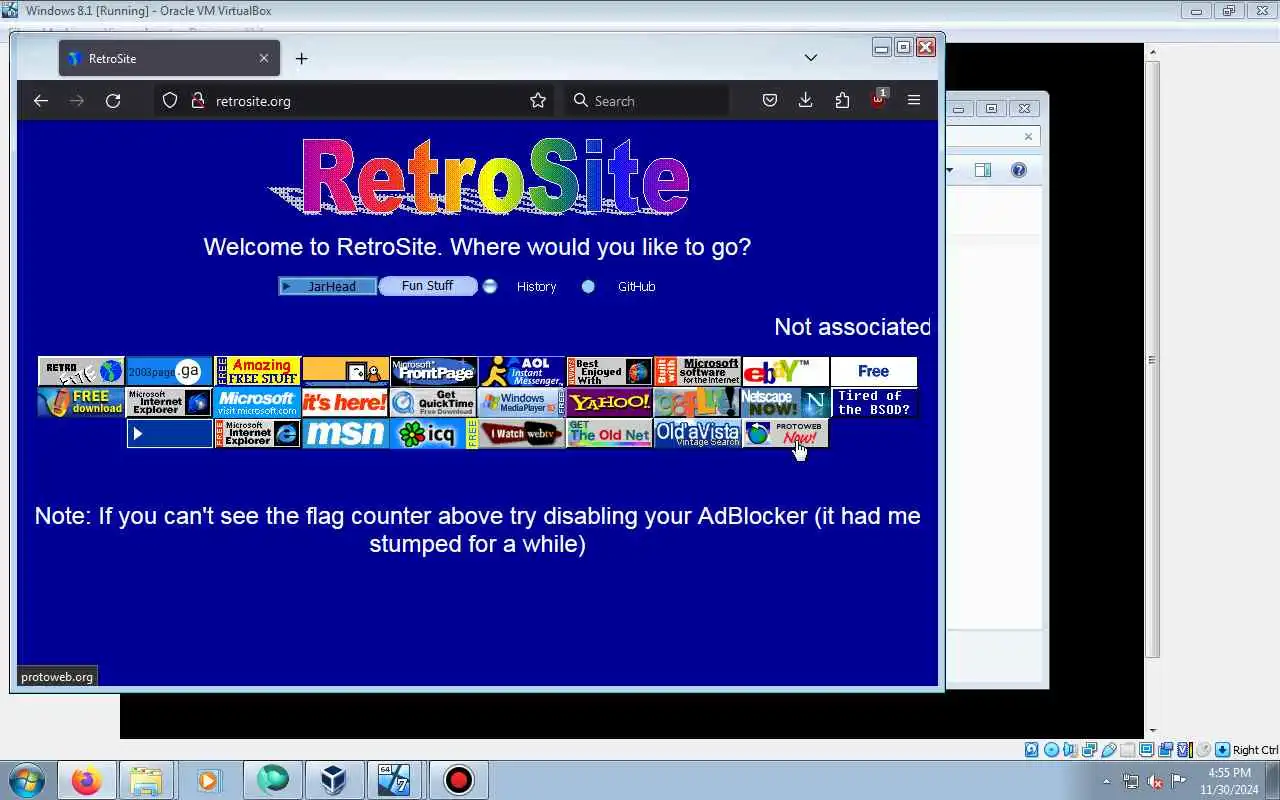This screenshot has height=800, width=1280.
Task: Click the Amazing Free Stuff banner
Action: (x=257, y=371)
